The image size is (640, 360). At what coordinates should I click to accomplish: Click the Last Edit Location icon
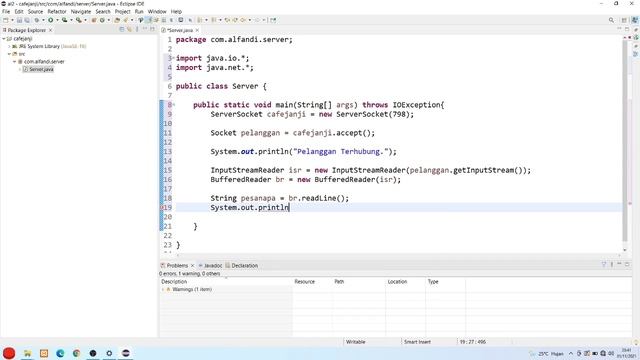pos(227,20)
